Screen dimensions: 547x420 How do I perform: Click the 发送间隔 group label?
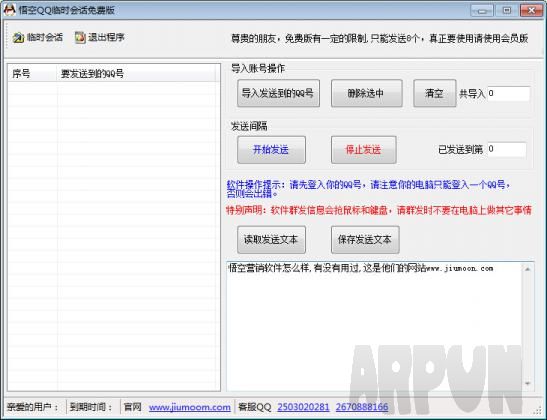click(249, 126)
